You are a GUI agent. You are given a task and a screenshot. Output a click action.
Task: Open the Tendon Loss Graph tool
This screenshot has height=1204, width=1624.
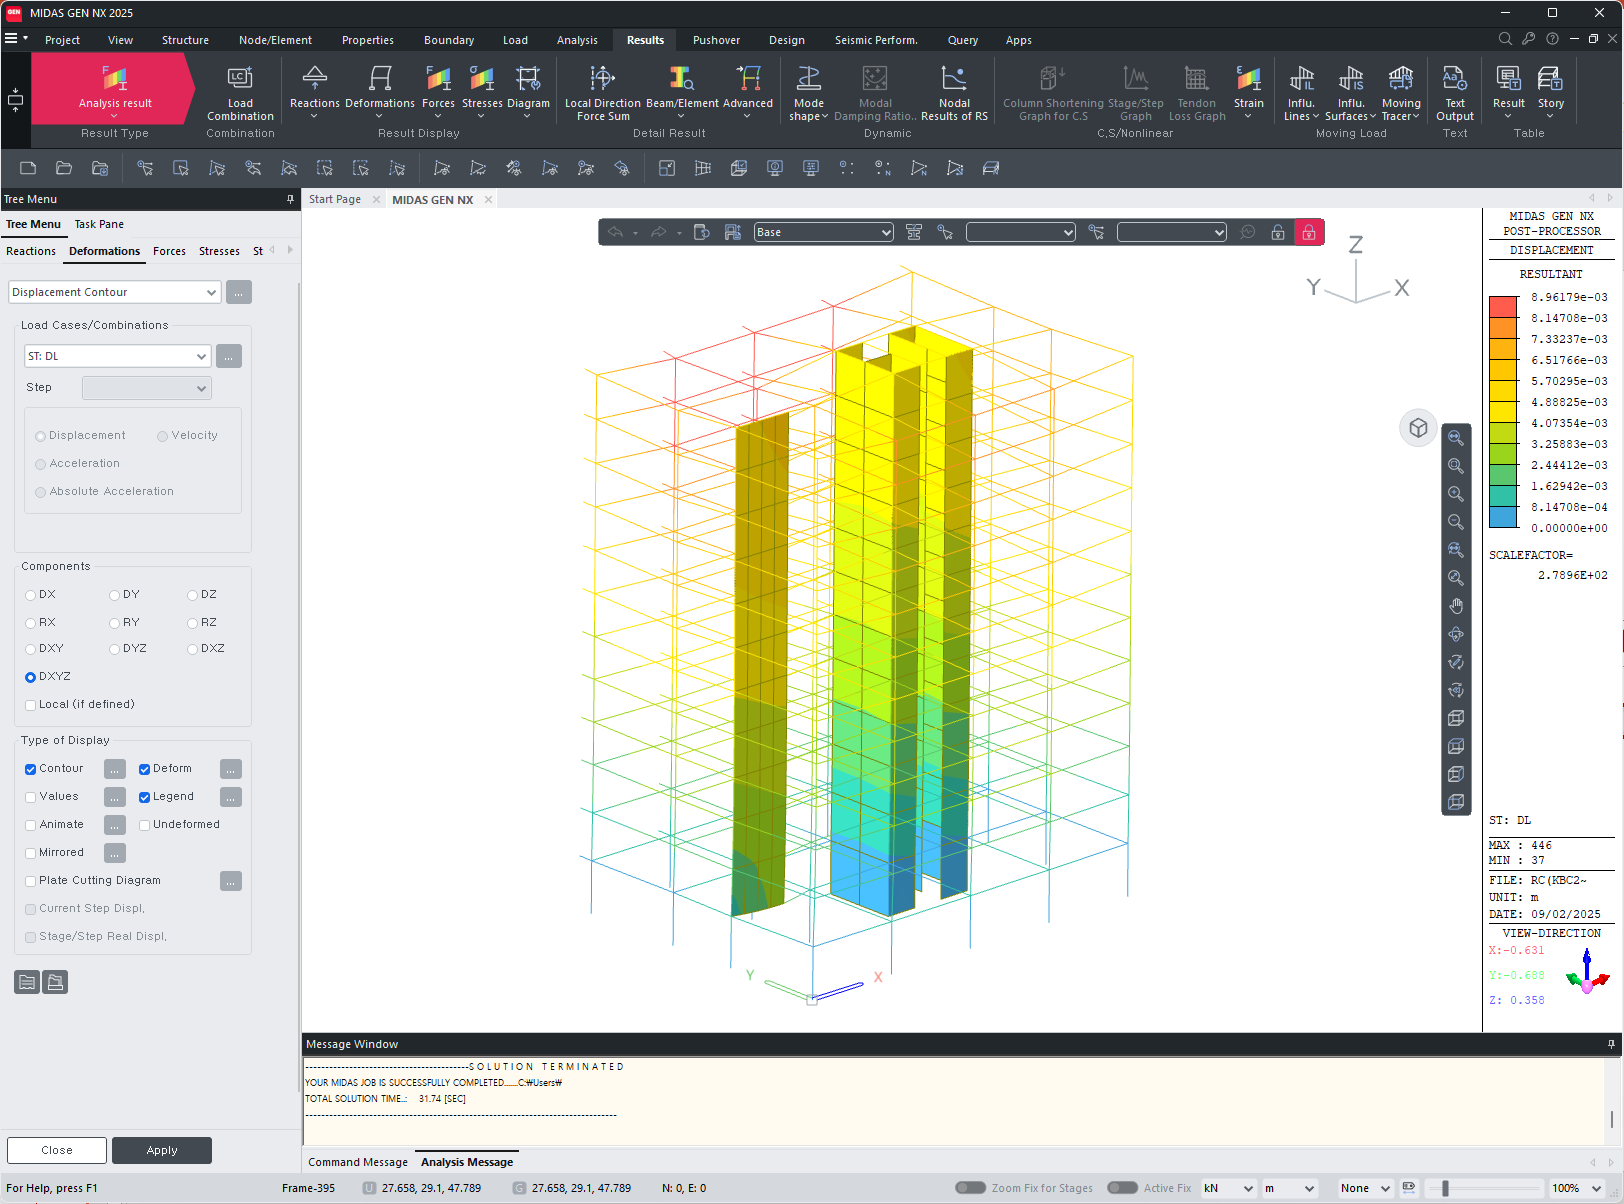coord(1196,90)
